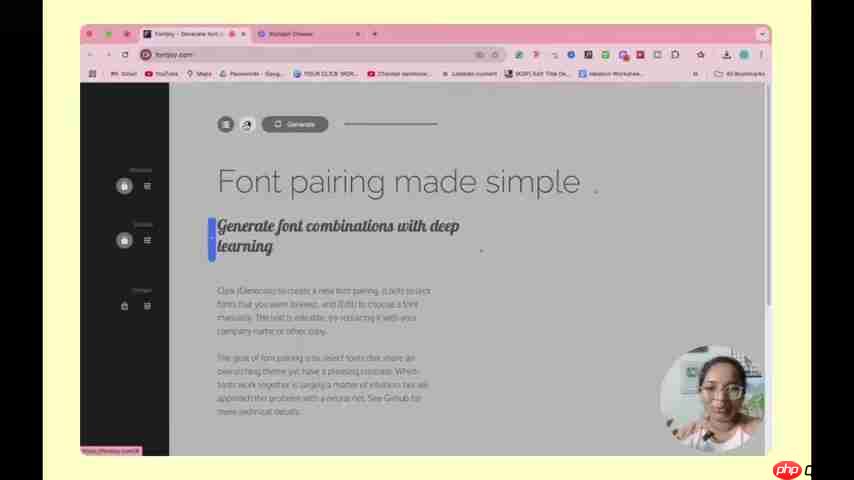Lock the heading font in sidebar
This screenshot has height=480, width=854.
[124, 186]
